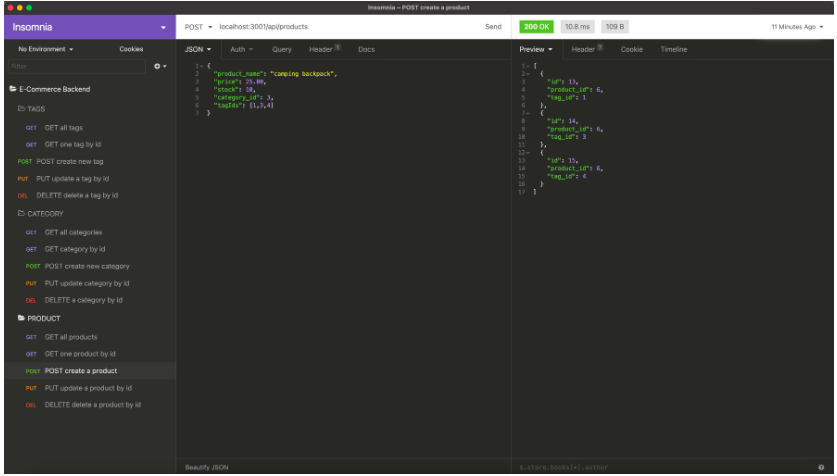Select PUT update a tag by id
This screenshot has height=476, width=837.
click(72, 179)
